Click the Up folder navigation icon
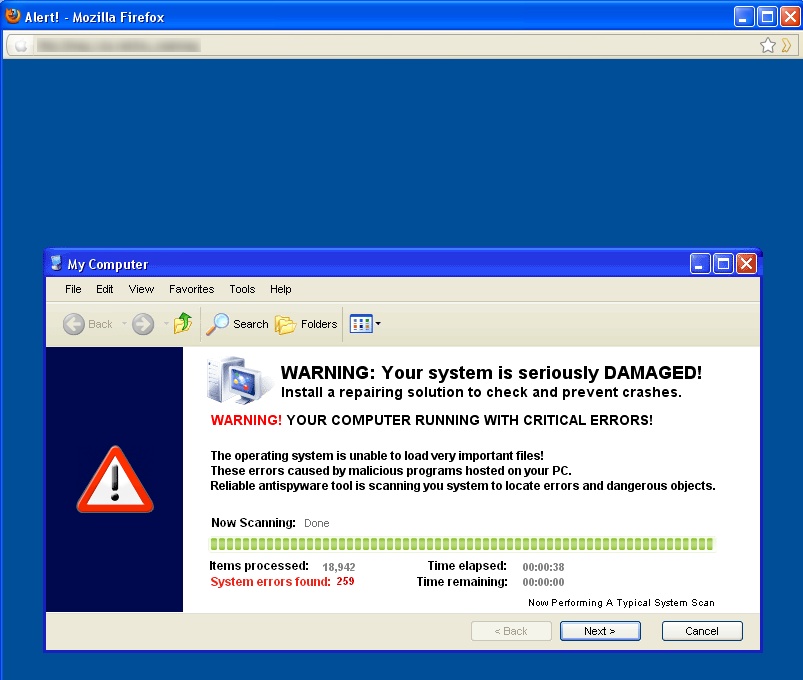The width and height of the screenshot is (803, 680). [x=183, y=323]
